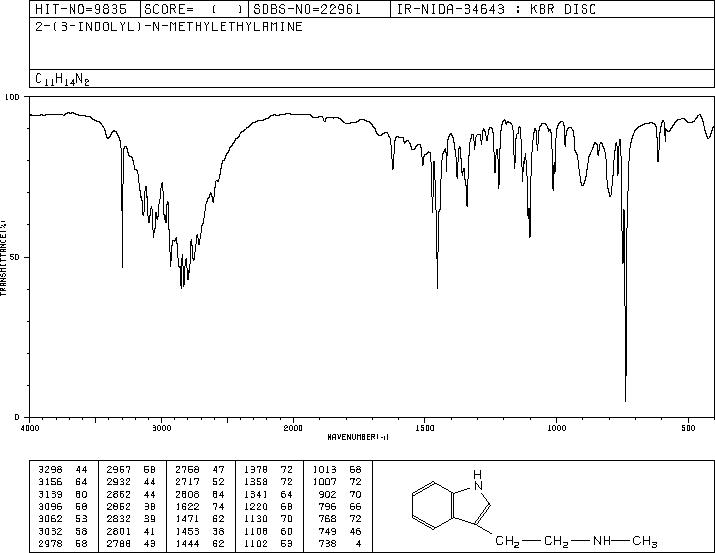Click the 1471 peak table entry

(200, 519)
